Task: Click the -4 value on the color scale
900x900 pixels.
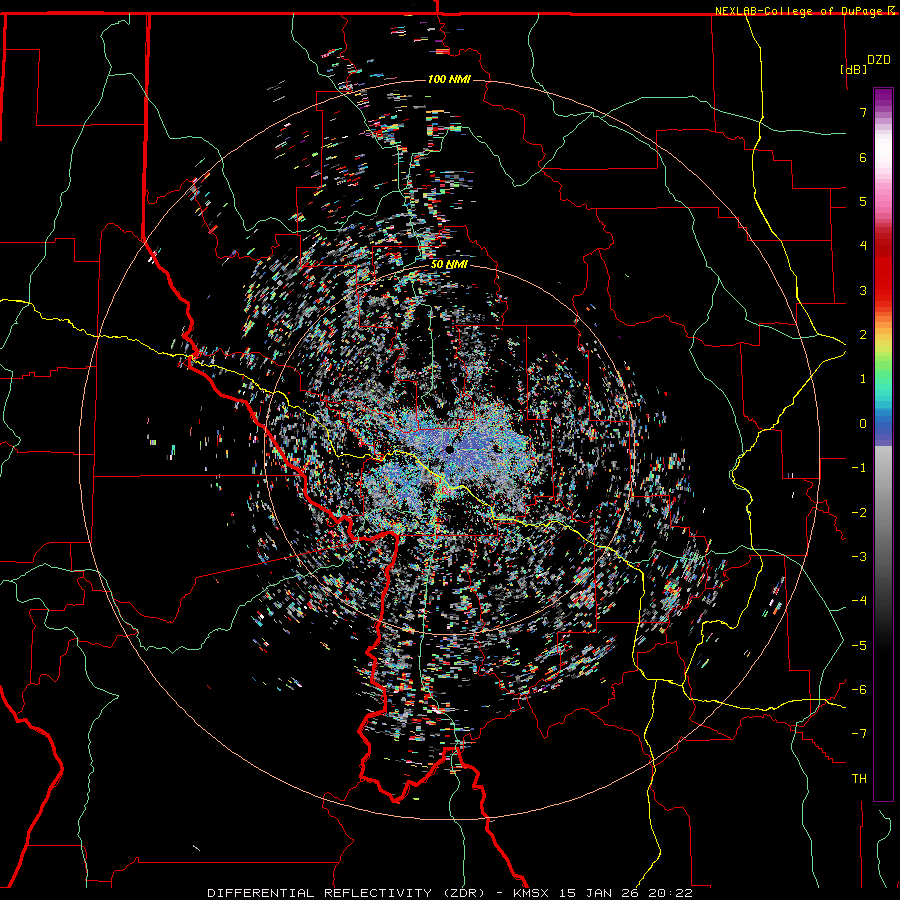Action: coord(859,601)
